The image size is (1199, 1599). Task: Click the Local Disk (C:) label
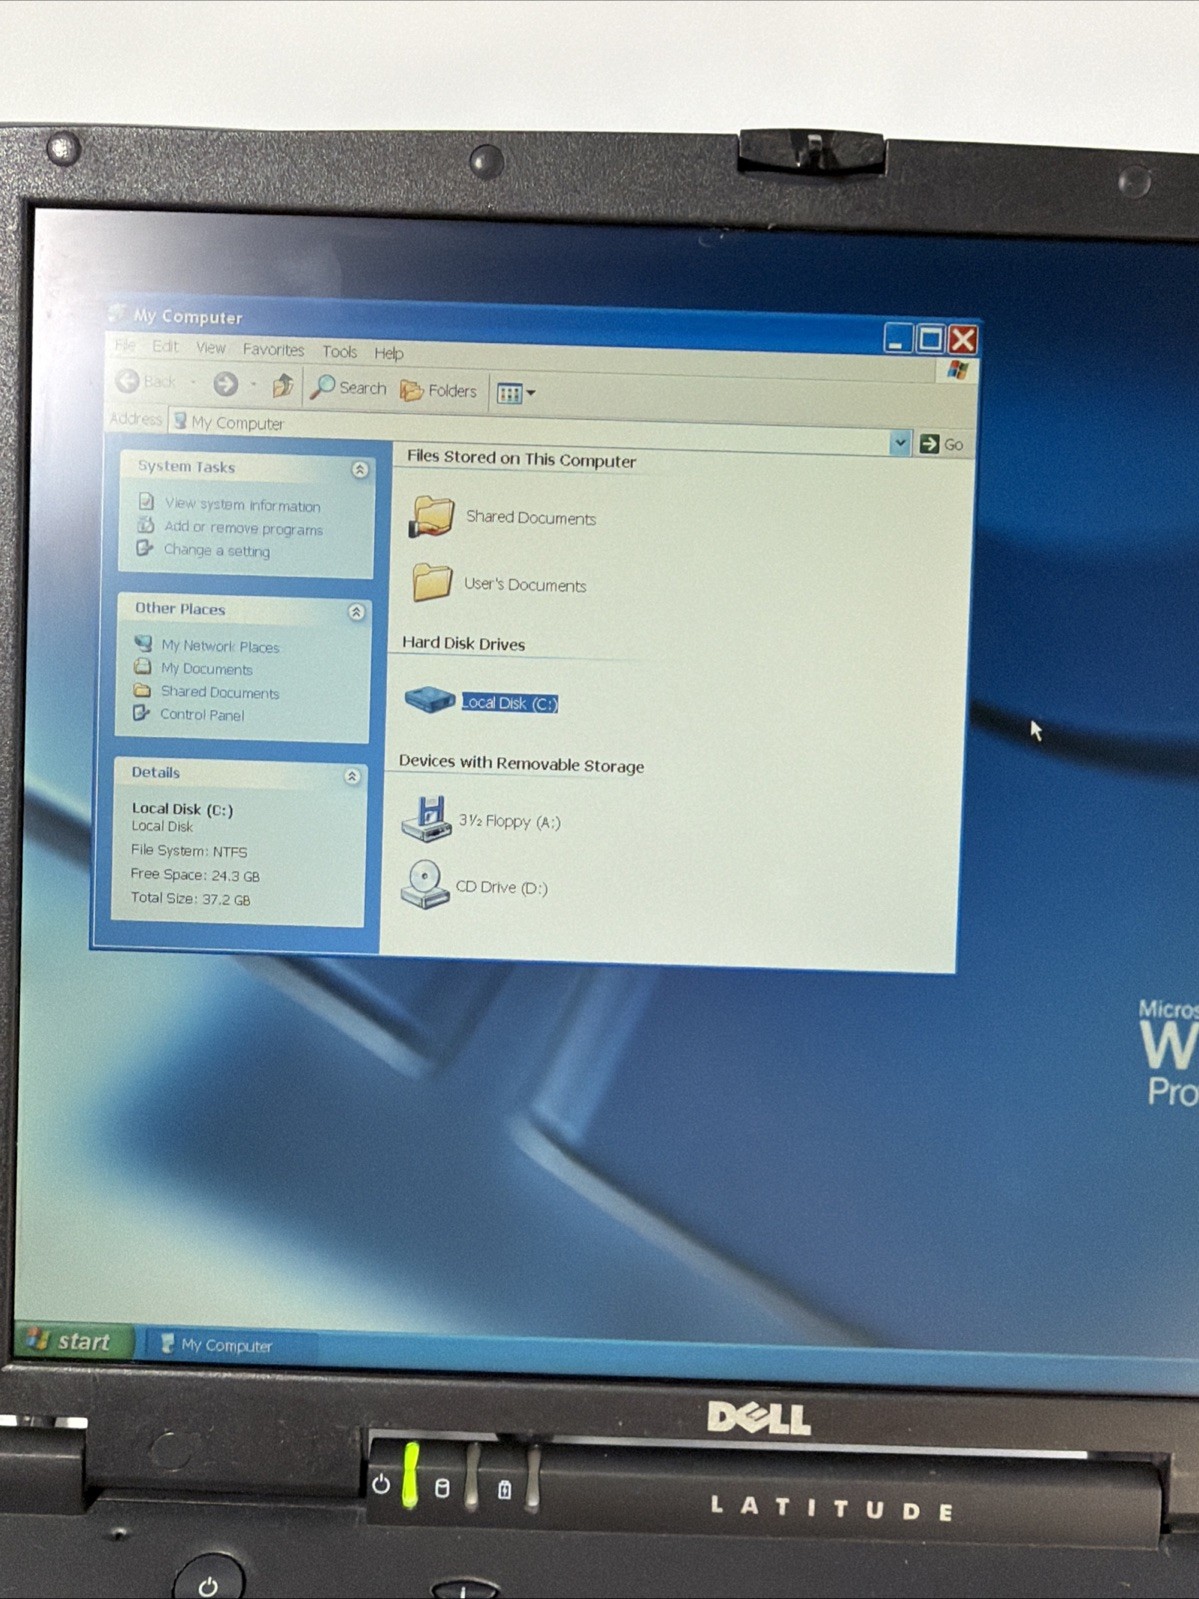[x=510, y=703]
